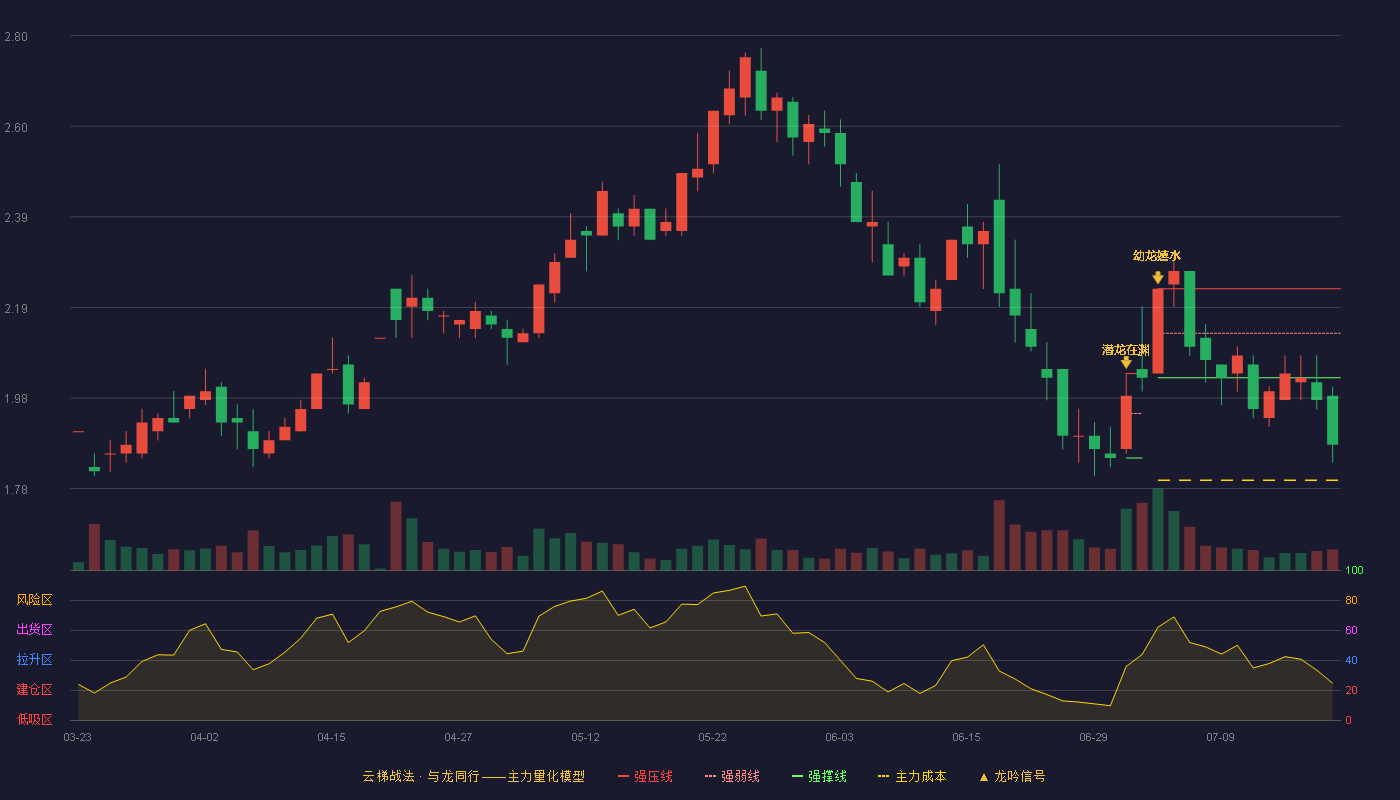The image size is (1400, 800).
Task: Select the 风险区 zone label
Action: (x=34, y=600)
